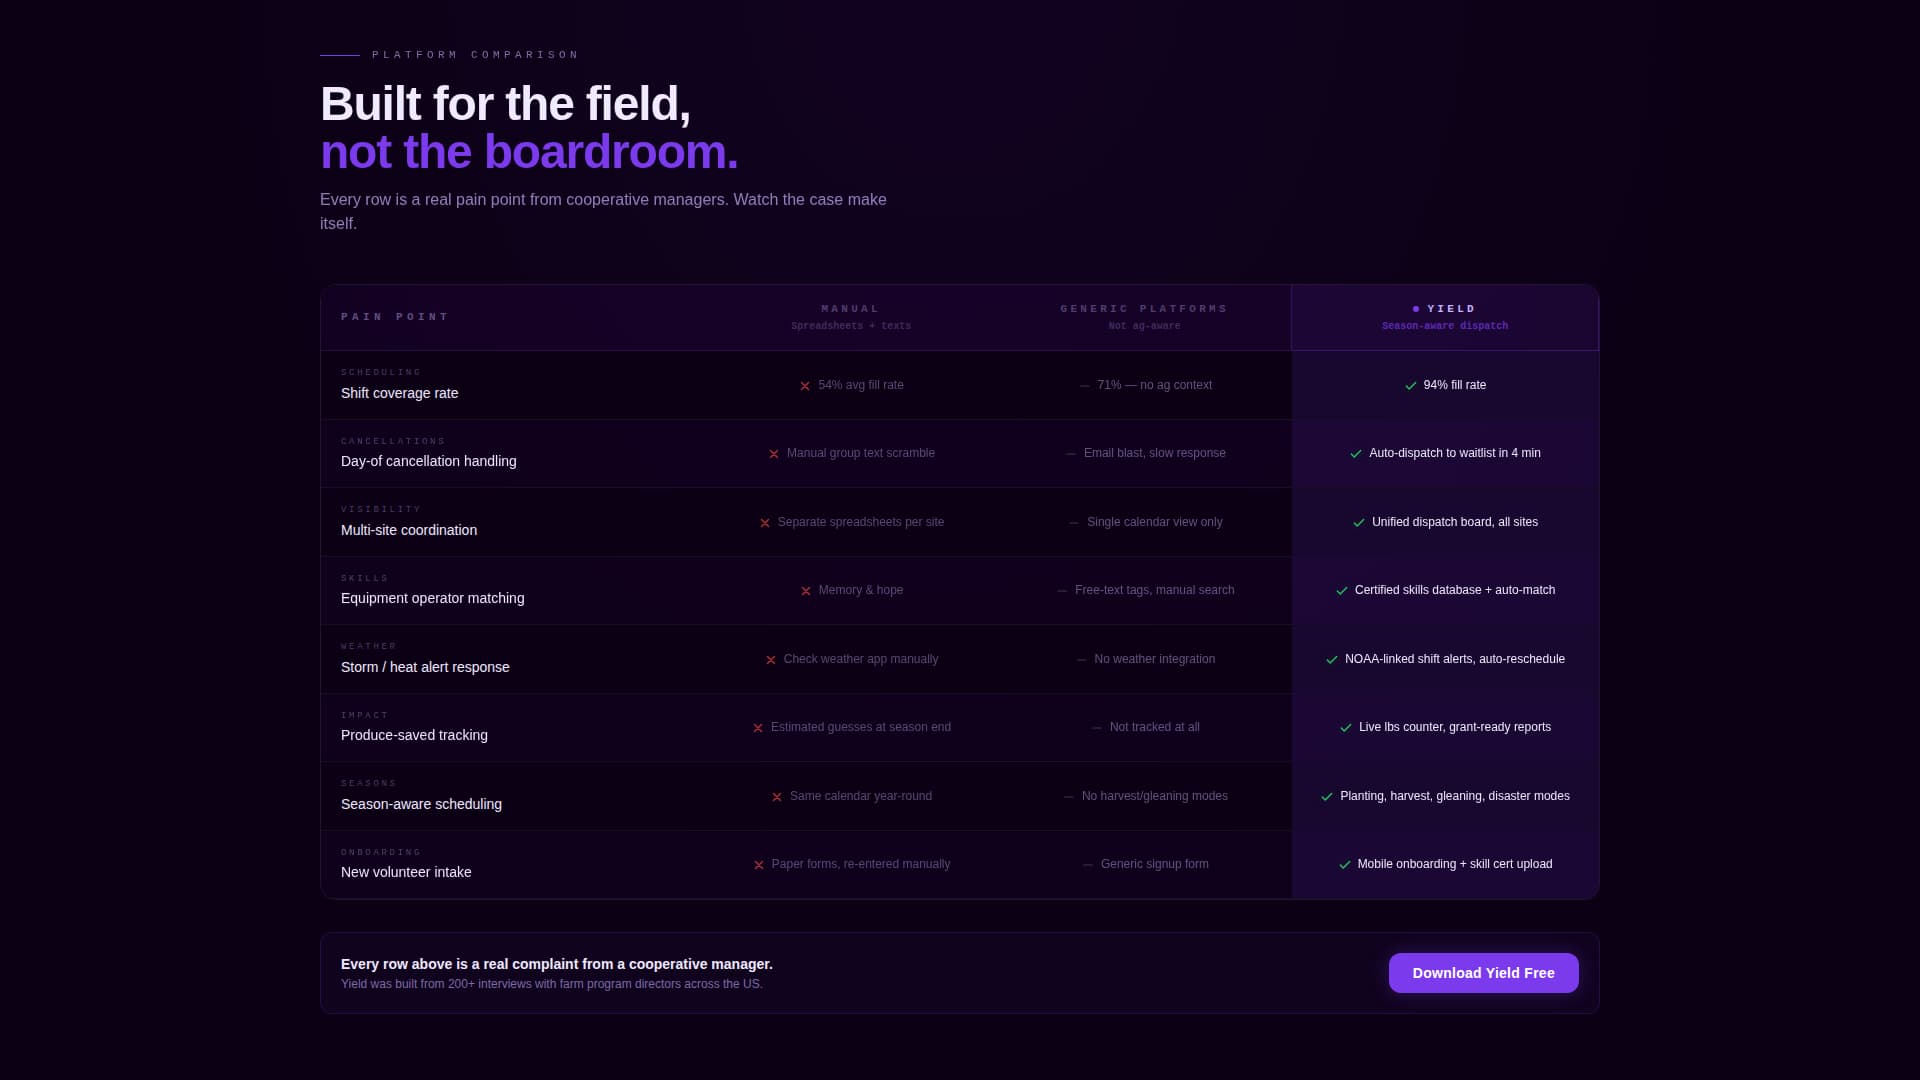Click 'Every row is a real pain point' paragraph
Viewport: 1920px width, 1080px height.
click(603, 211)
